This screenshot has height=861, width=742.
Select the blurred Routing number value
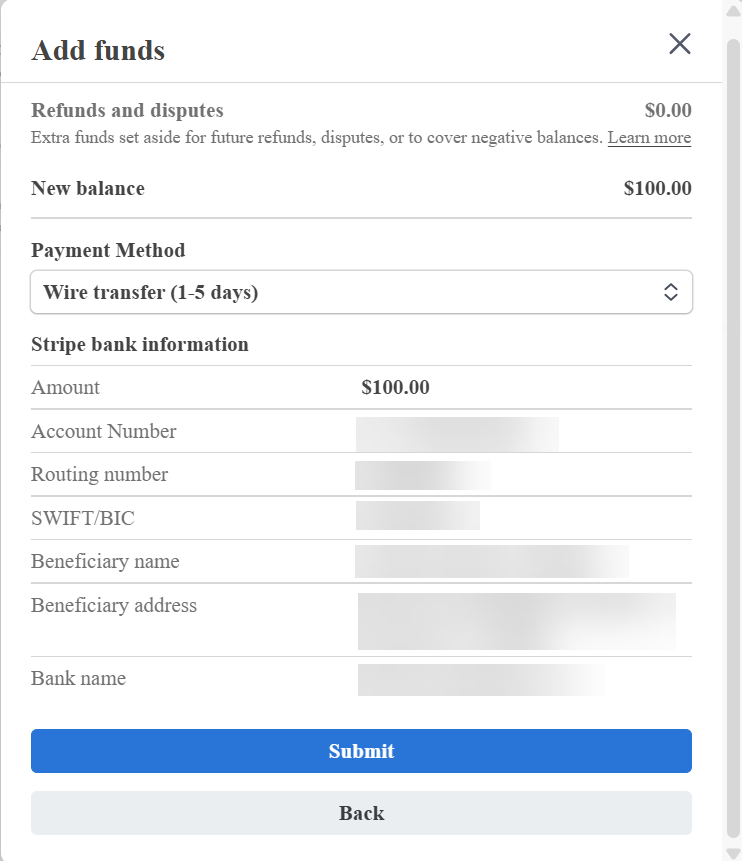[x=423, y=475]
